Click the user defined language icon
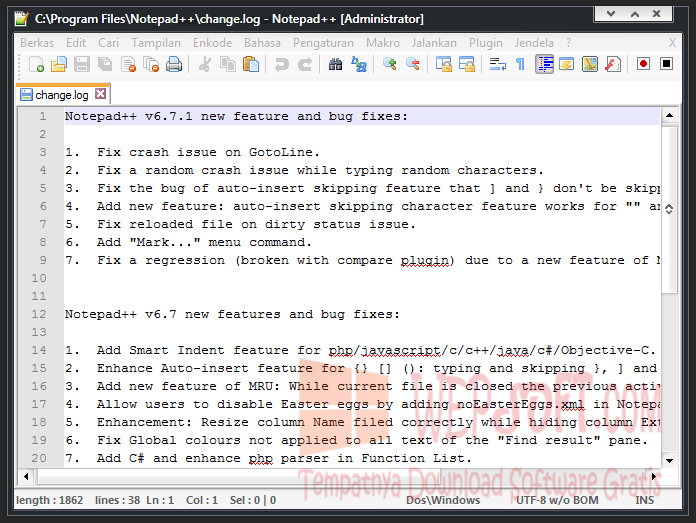Image resolution: width=696 pixels, height=523 pixels. (567, 64)
